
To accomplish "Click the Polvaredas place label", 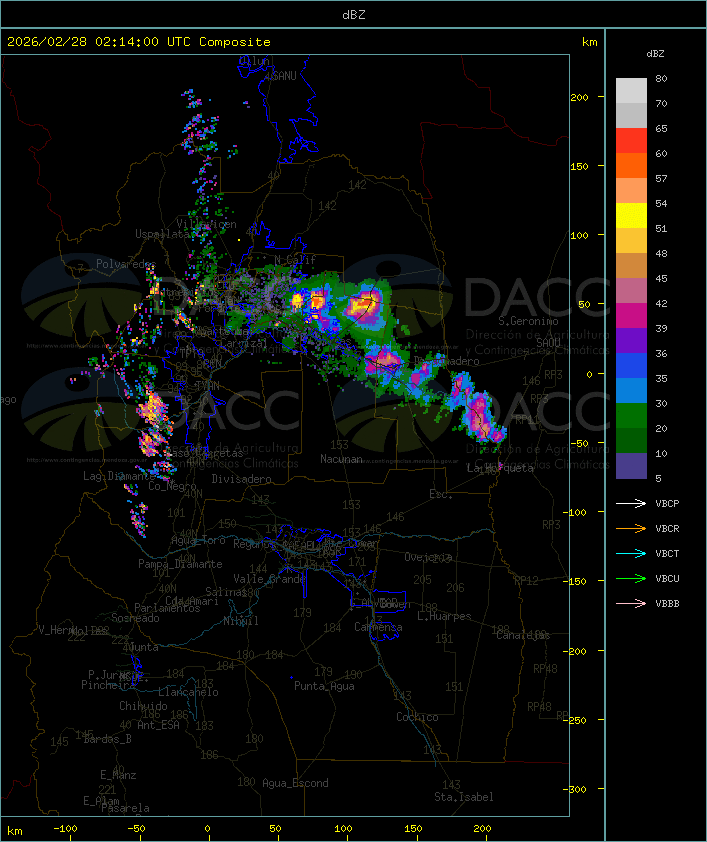I will [x=126, y=264].
